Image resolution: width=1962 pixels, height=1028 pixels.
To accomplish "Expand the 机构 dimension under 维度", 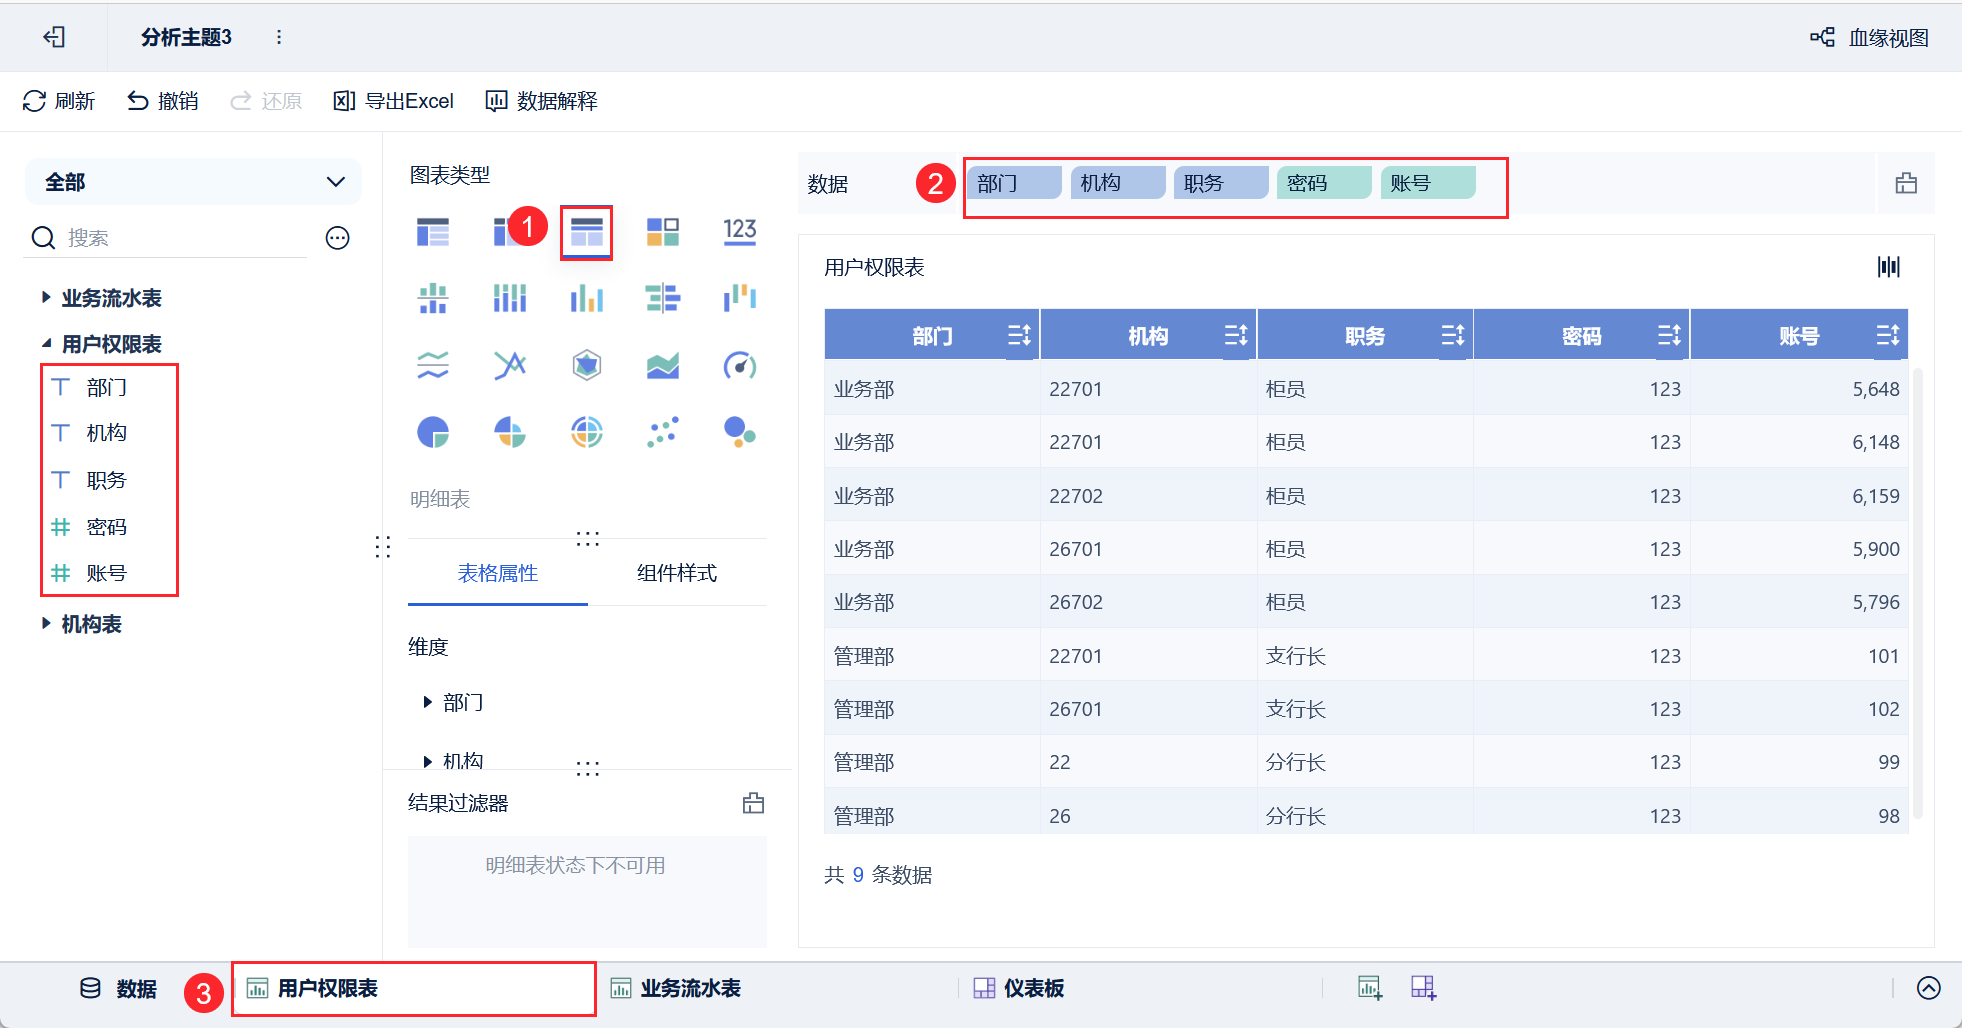I will (x=428, y=761).
